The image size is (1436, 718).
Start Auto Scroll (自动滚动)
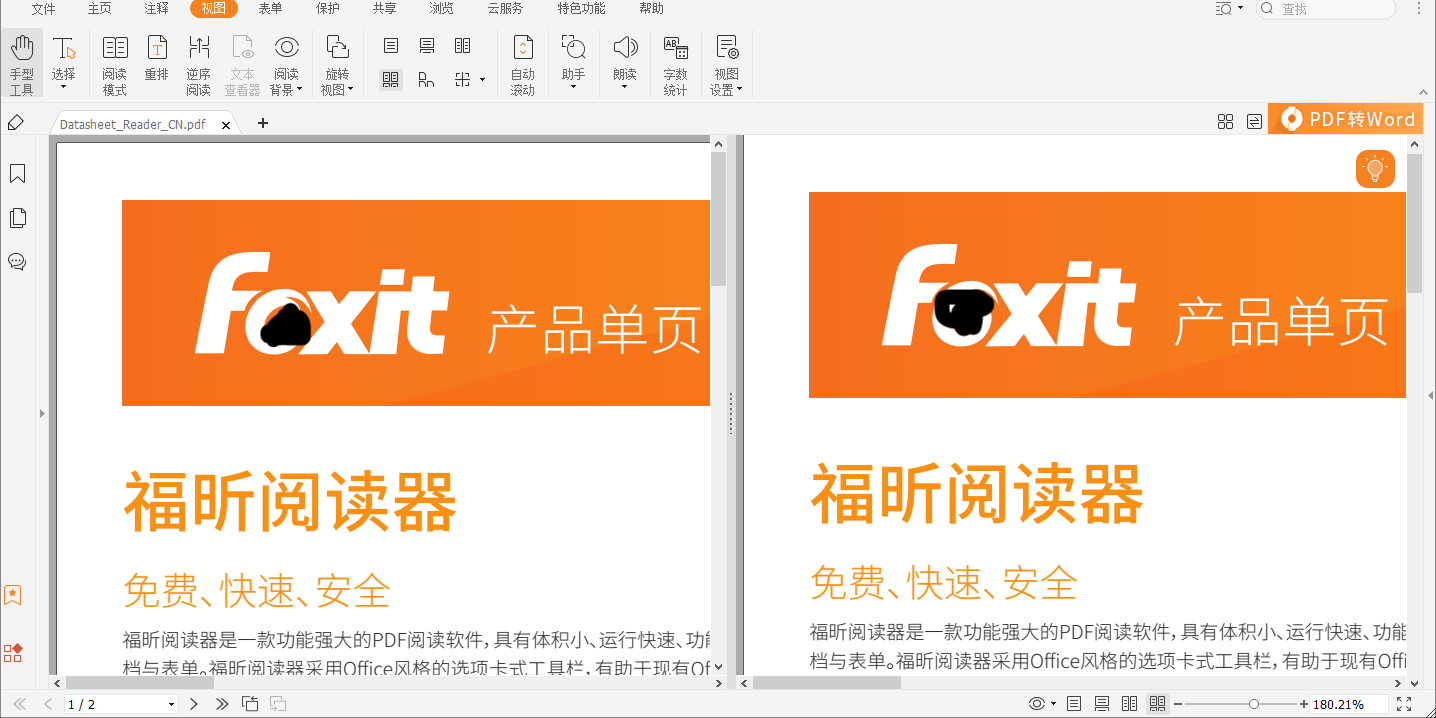pyautogui.click(x=523, y=66)
